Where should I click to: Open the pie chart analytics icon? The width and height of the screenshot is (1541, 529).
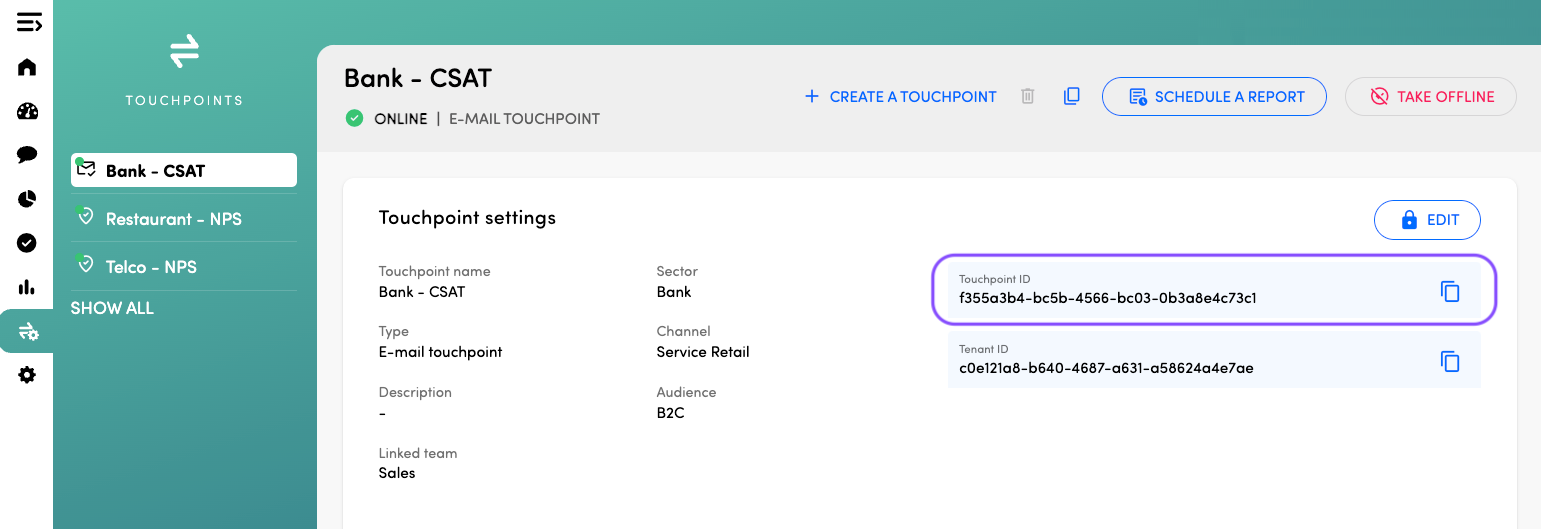[27, 199]
